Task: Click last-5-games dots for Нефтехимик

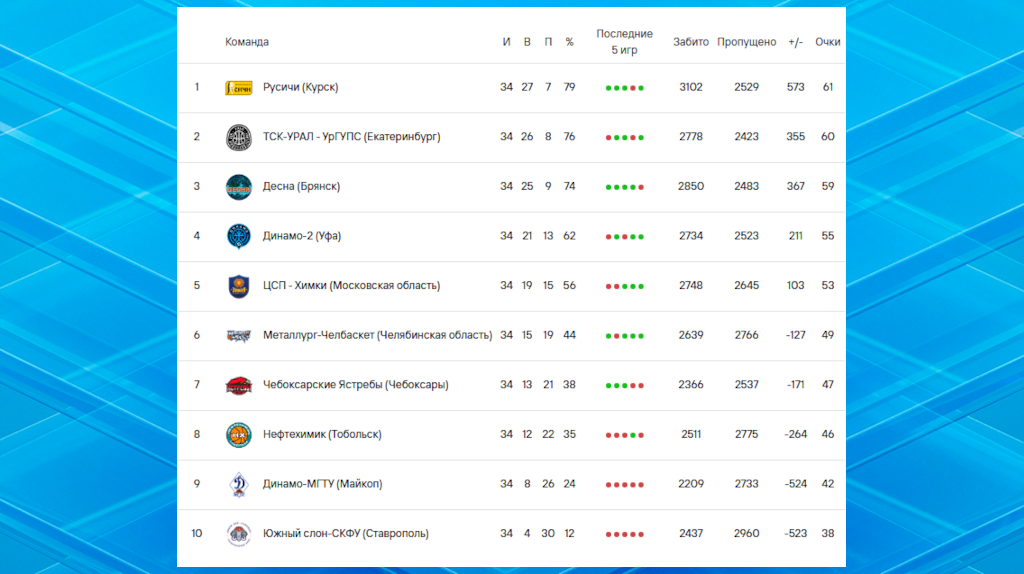Action: tap(624, 436)
